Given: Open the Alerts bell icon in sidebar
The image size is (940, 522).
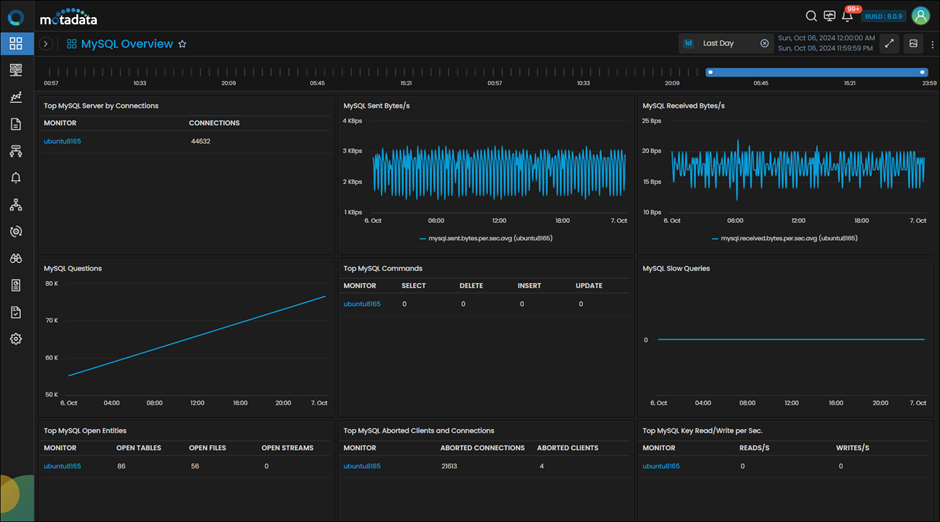Looking at the screenshot, I should tap(16, 178).
